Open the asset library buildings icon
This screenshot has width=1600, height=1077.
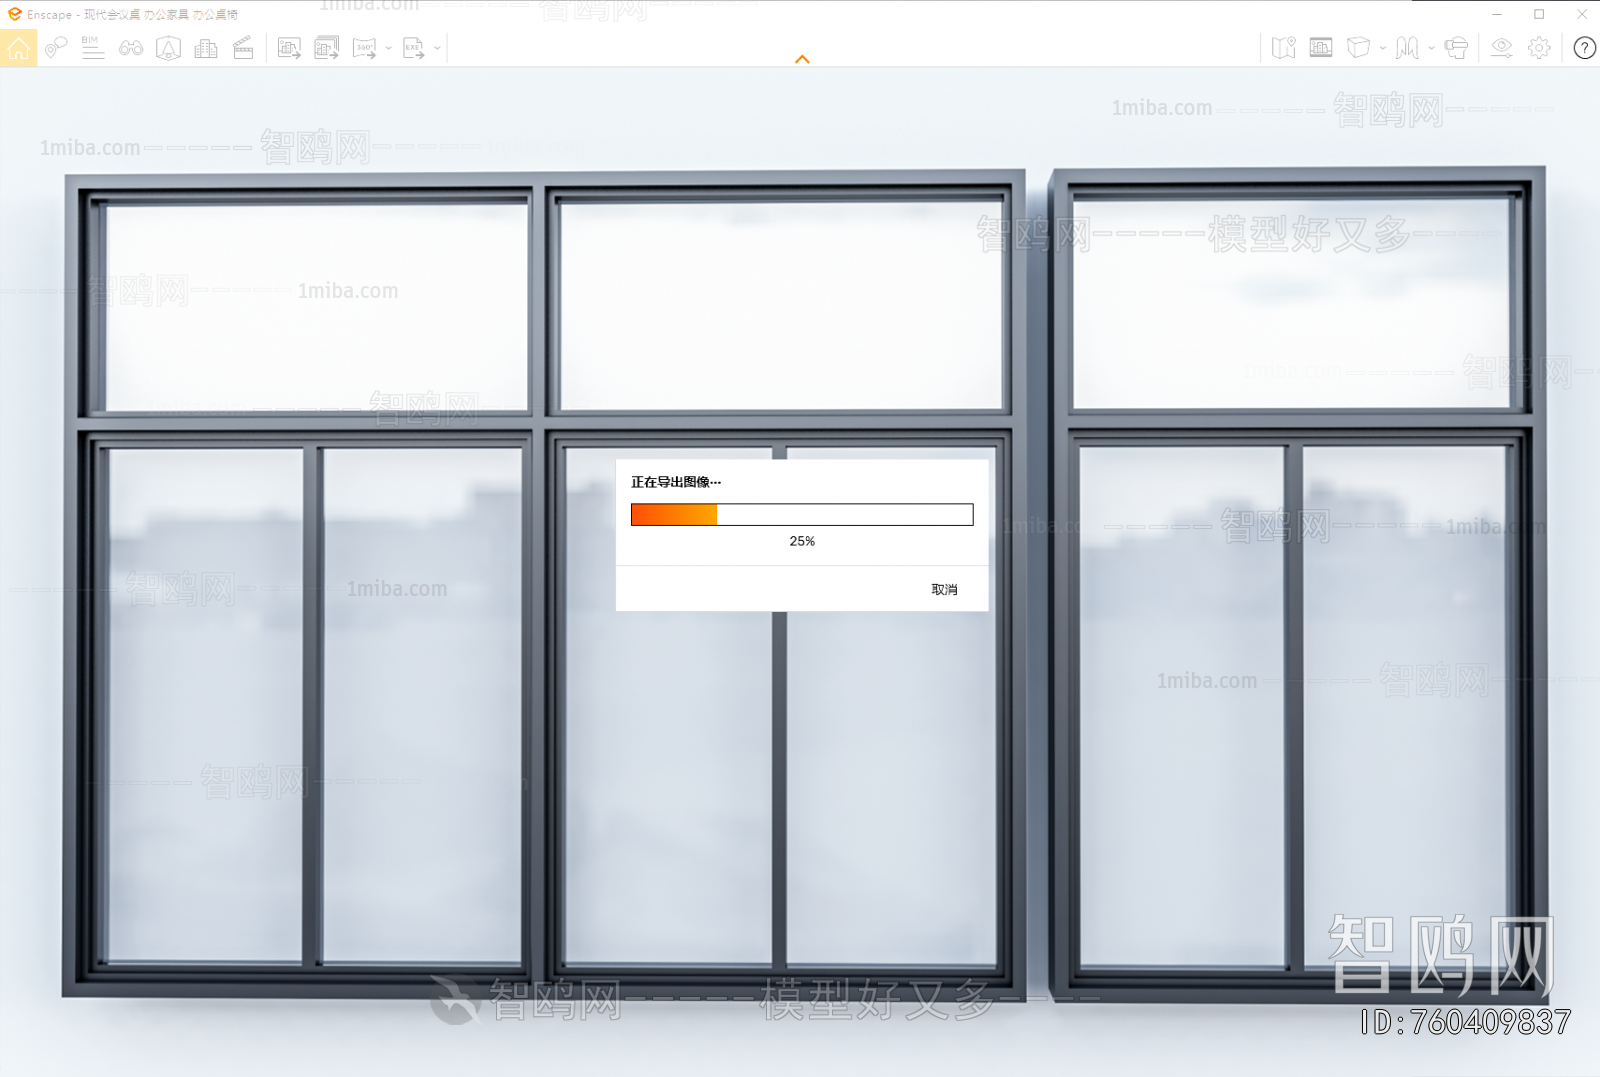(206, 48)
